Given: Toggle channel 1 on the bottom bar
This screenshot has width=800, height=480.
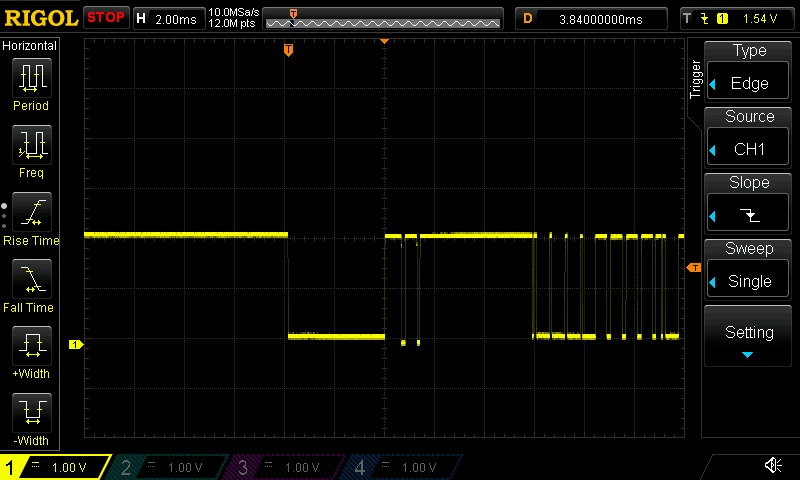Looking at the screenshot, I should pos(57,467).
